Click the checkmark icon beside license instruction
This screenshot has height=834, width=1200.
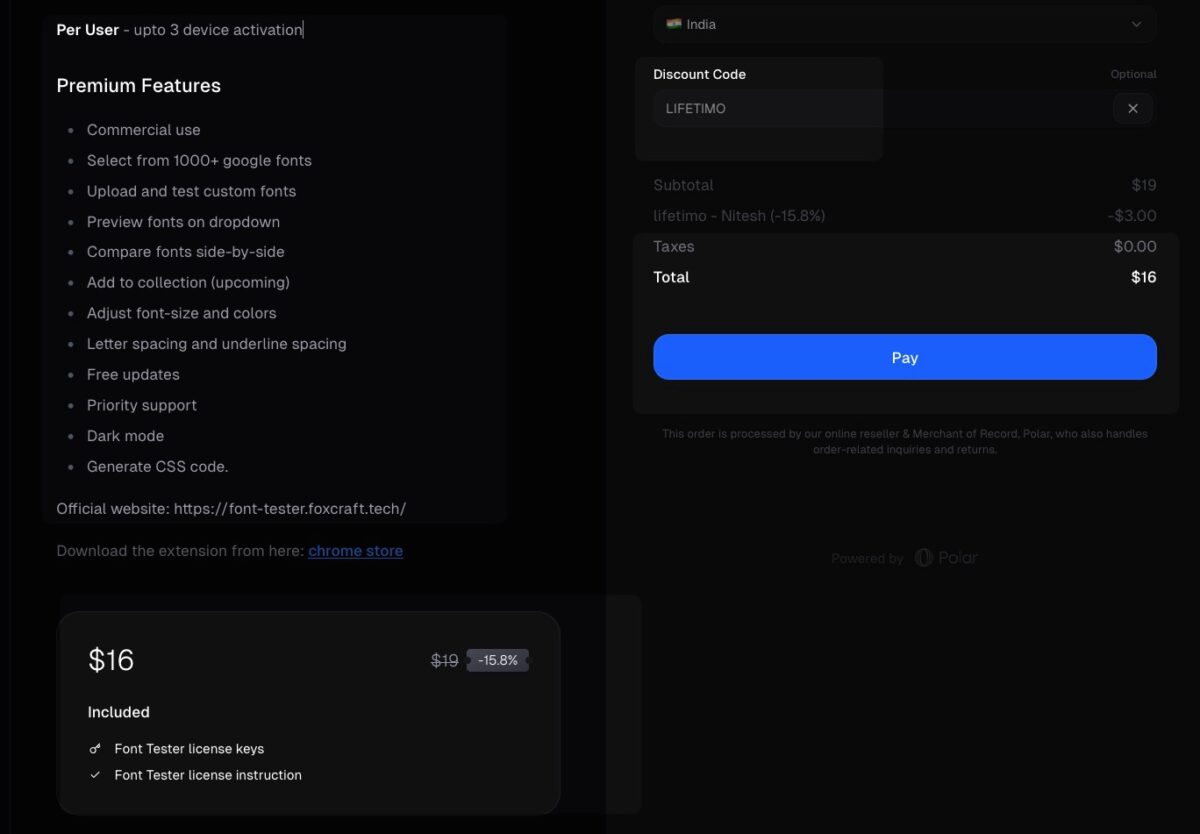(x=95, y=775)
